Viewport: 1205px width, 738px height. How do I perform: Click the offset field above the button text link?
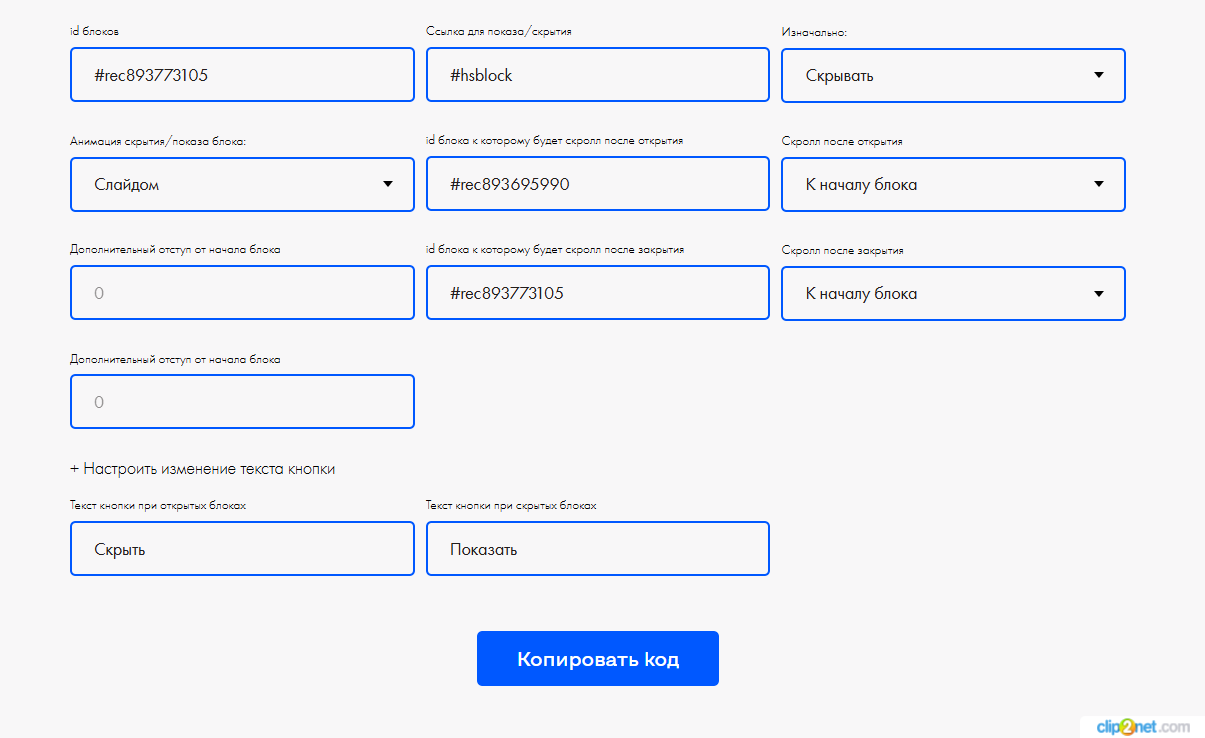[x=242, y=402]
